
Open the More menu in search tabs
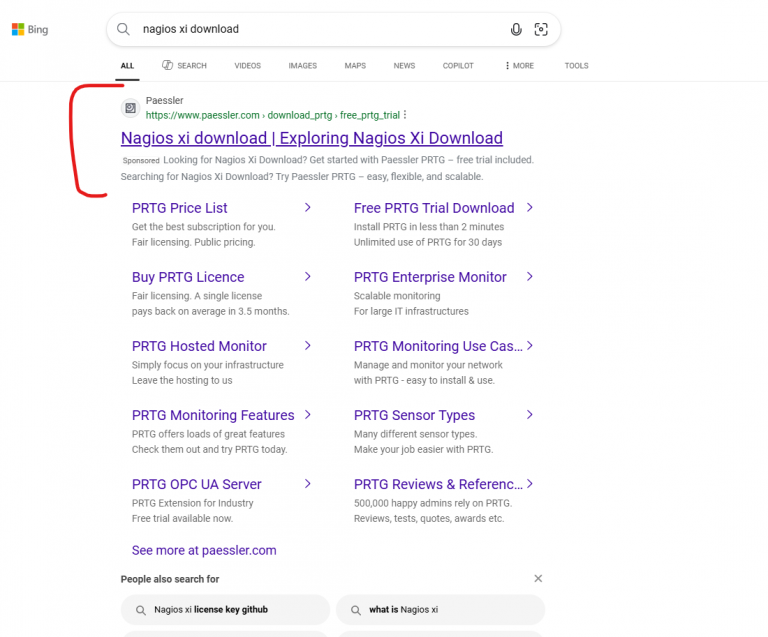[x=519, y=66]
